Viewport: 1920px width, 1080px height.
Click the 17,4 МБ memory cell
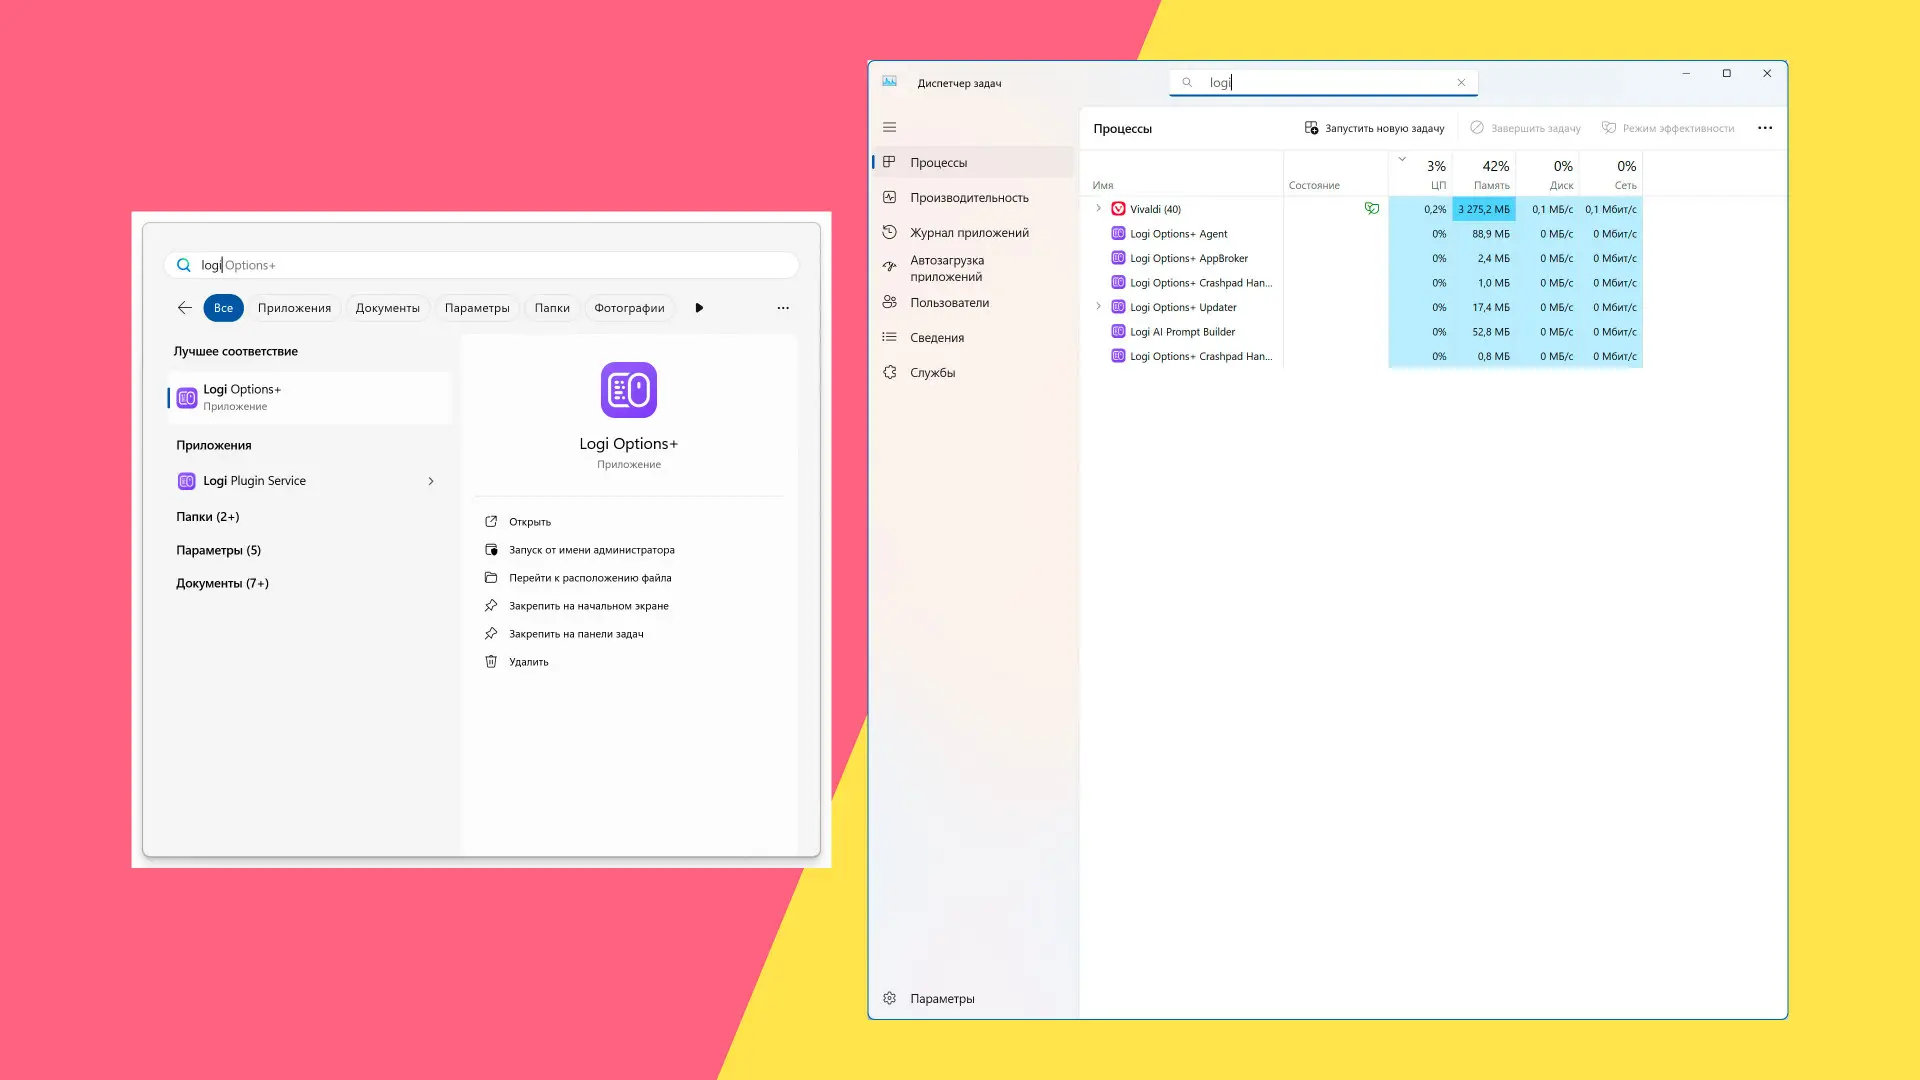[x=1484, y=307]
